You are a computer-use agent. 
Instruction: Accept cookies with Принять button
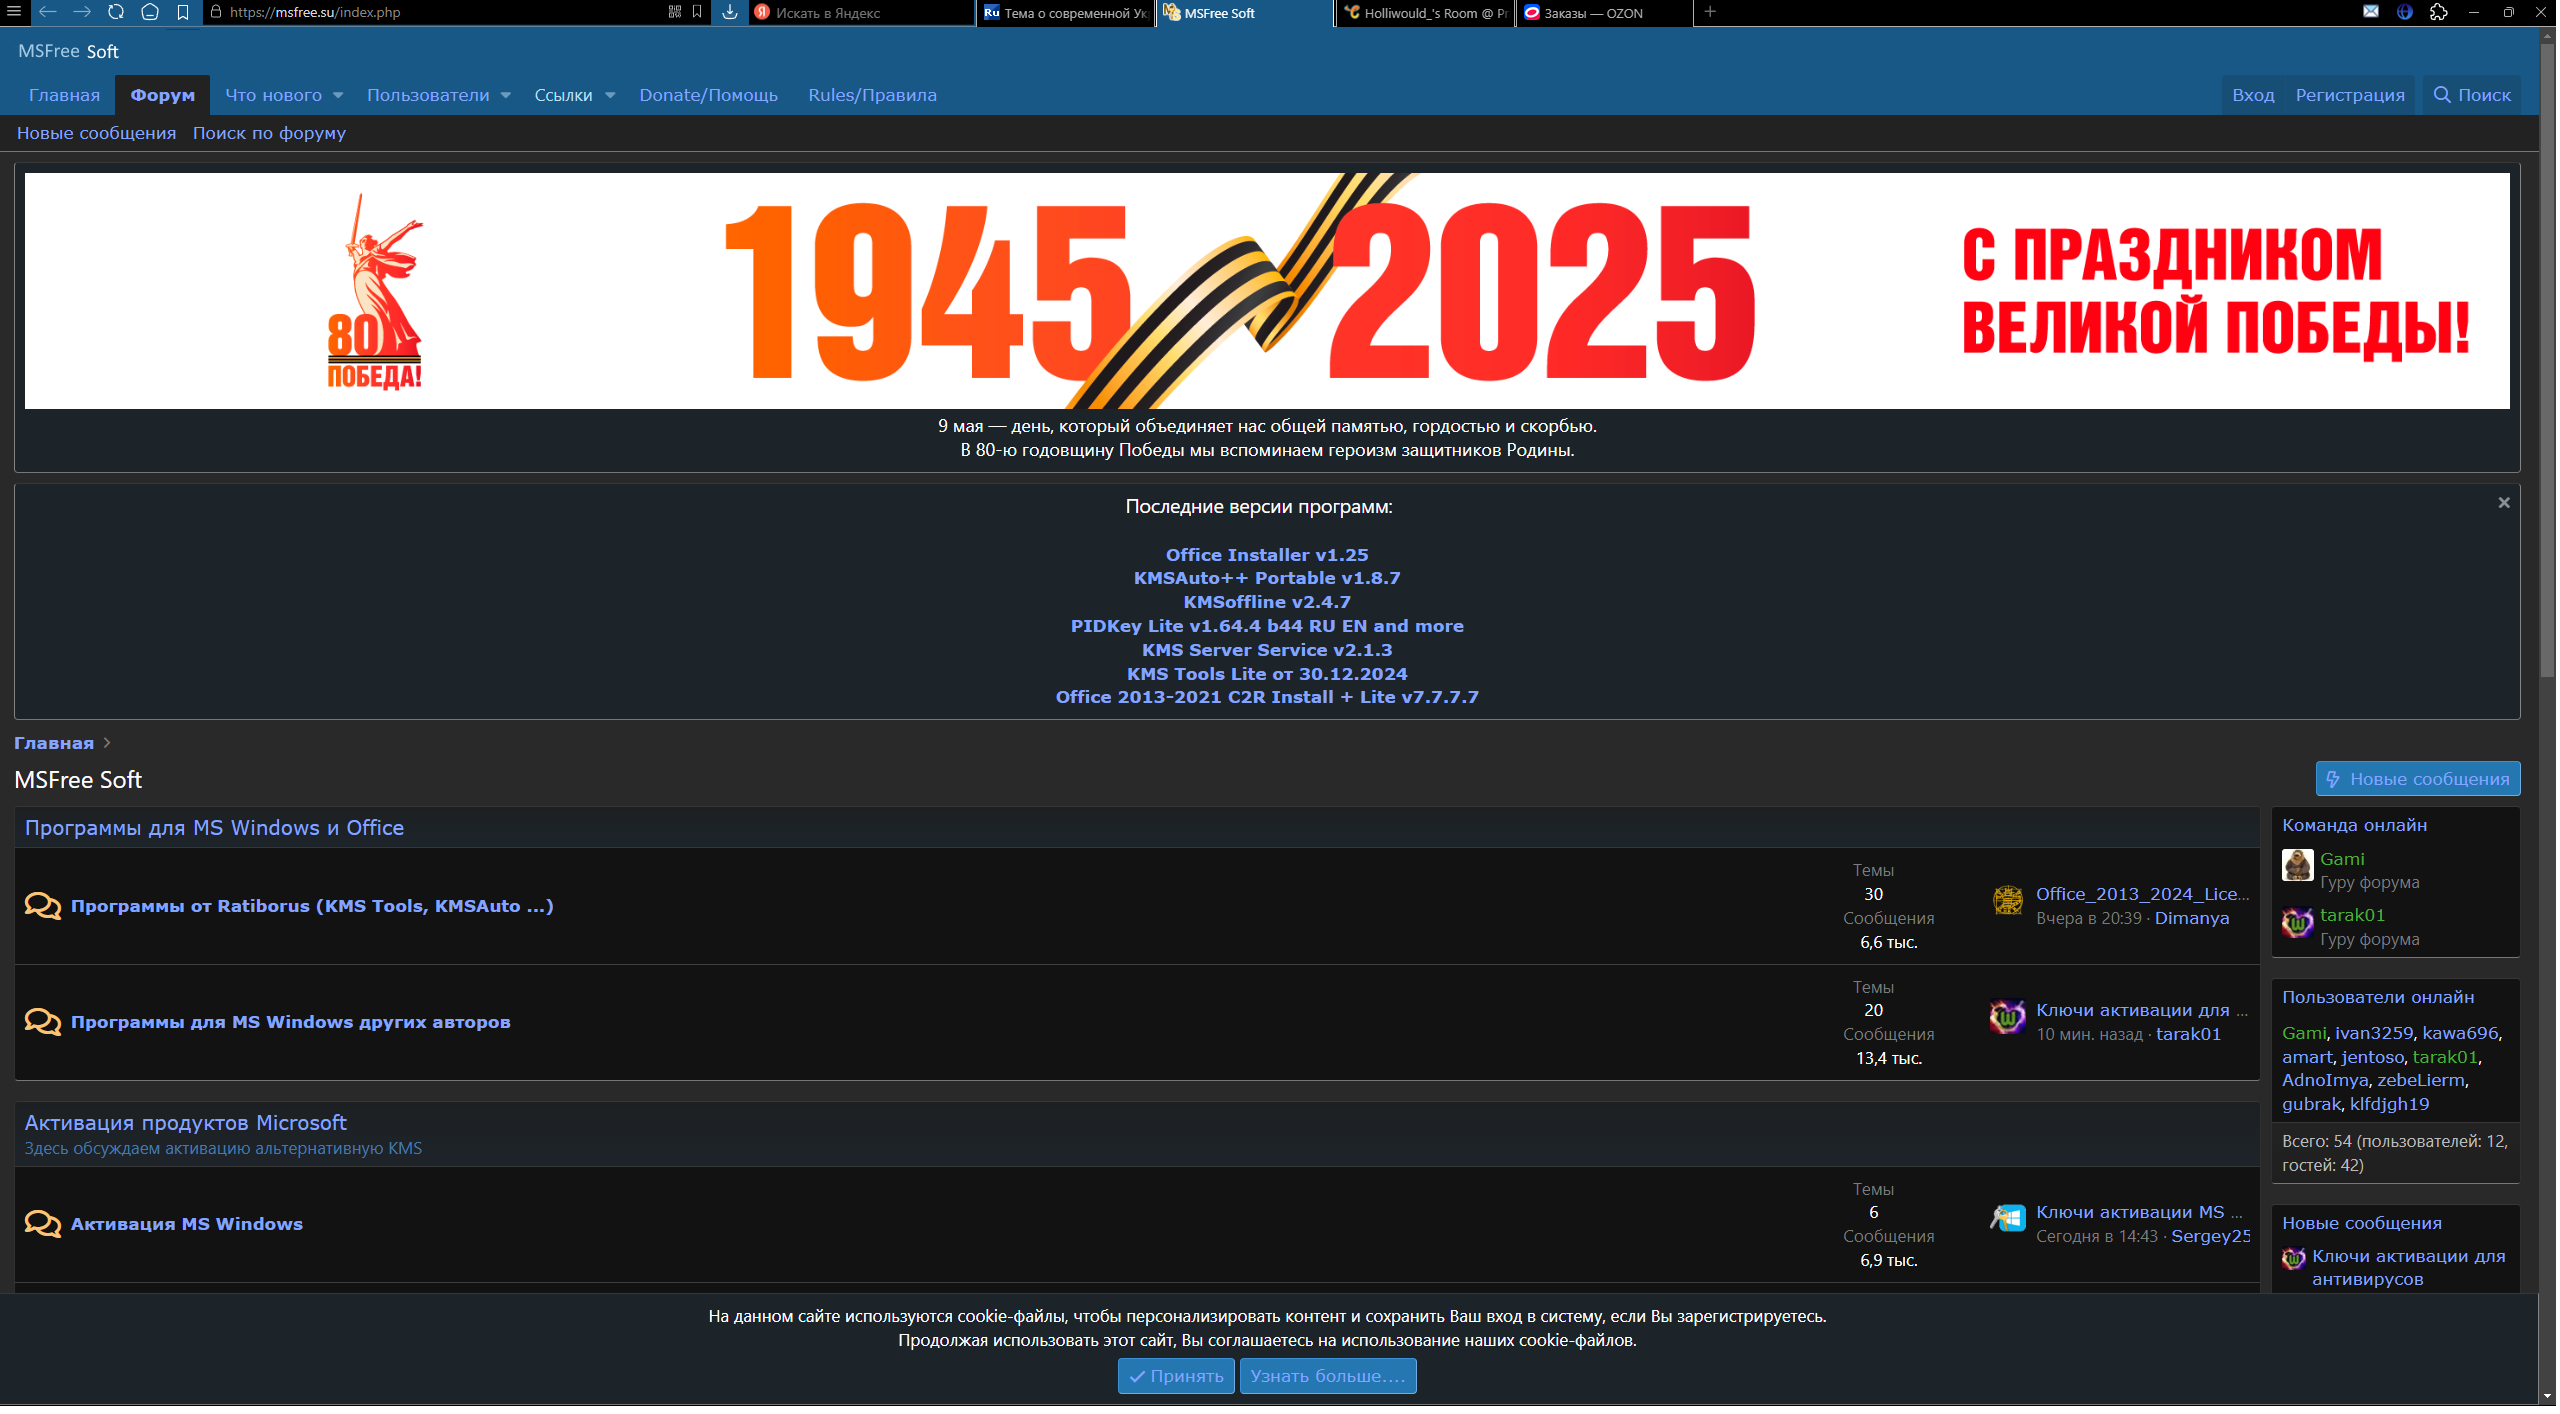[x=1176, y=1377]
